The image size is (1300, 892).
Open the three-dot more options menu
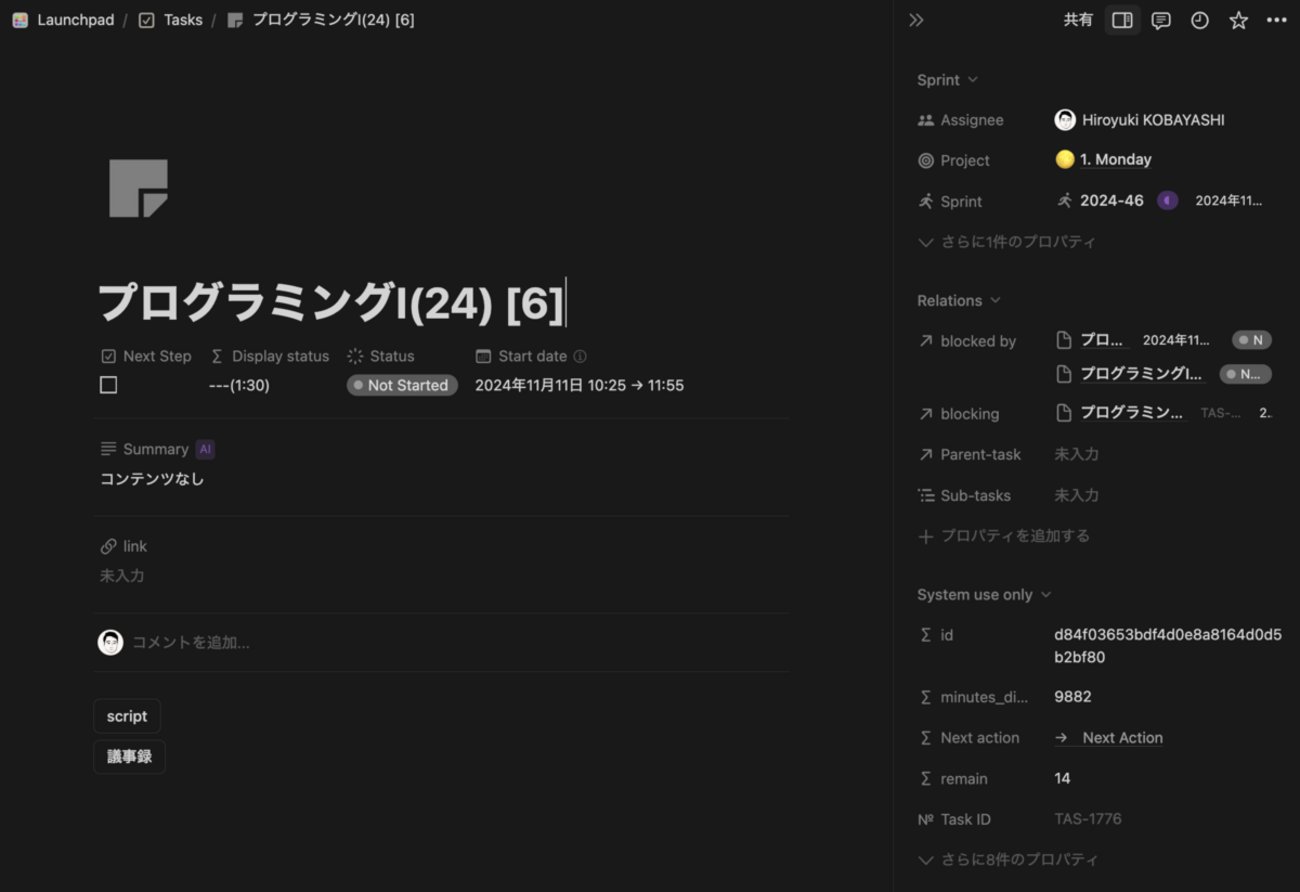coord(1277,20)
